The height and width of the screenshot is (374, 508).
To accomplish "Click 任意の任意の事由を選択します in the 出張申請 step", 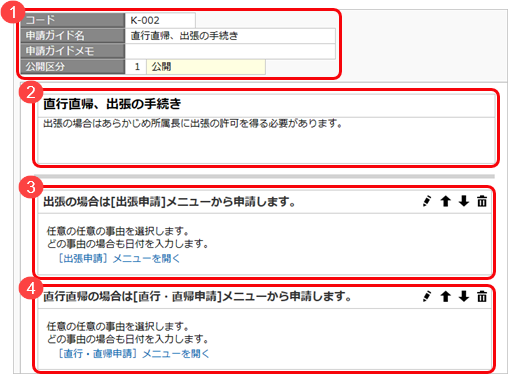I will 118,231.
